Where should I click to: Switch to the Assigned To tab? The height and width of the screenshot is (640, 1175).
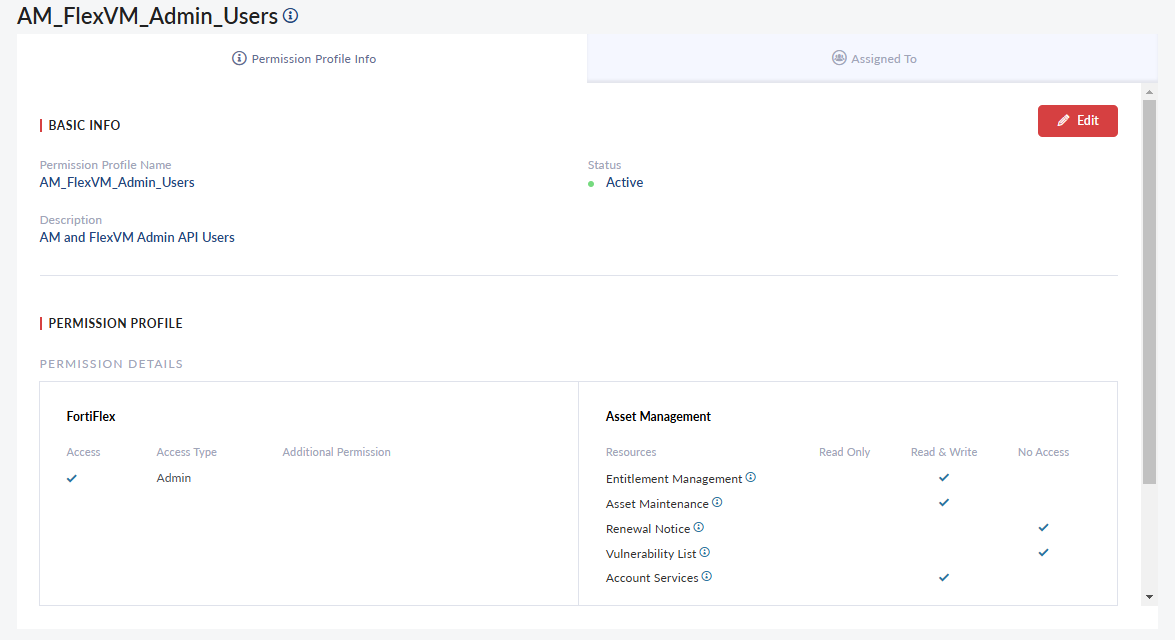click(x=873, y=58)
